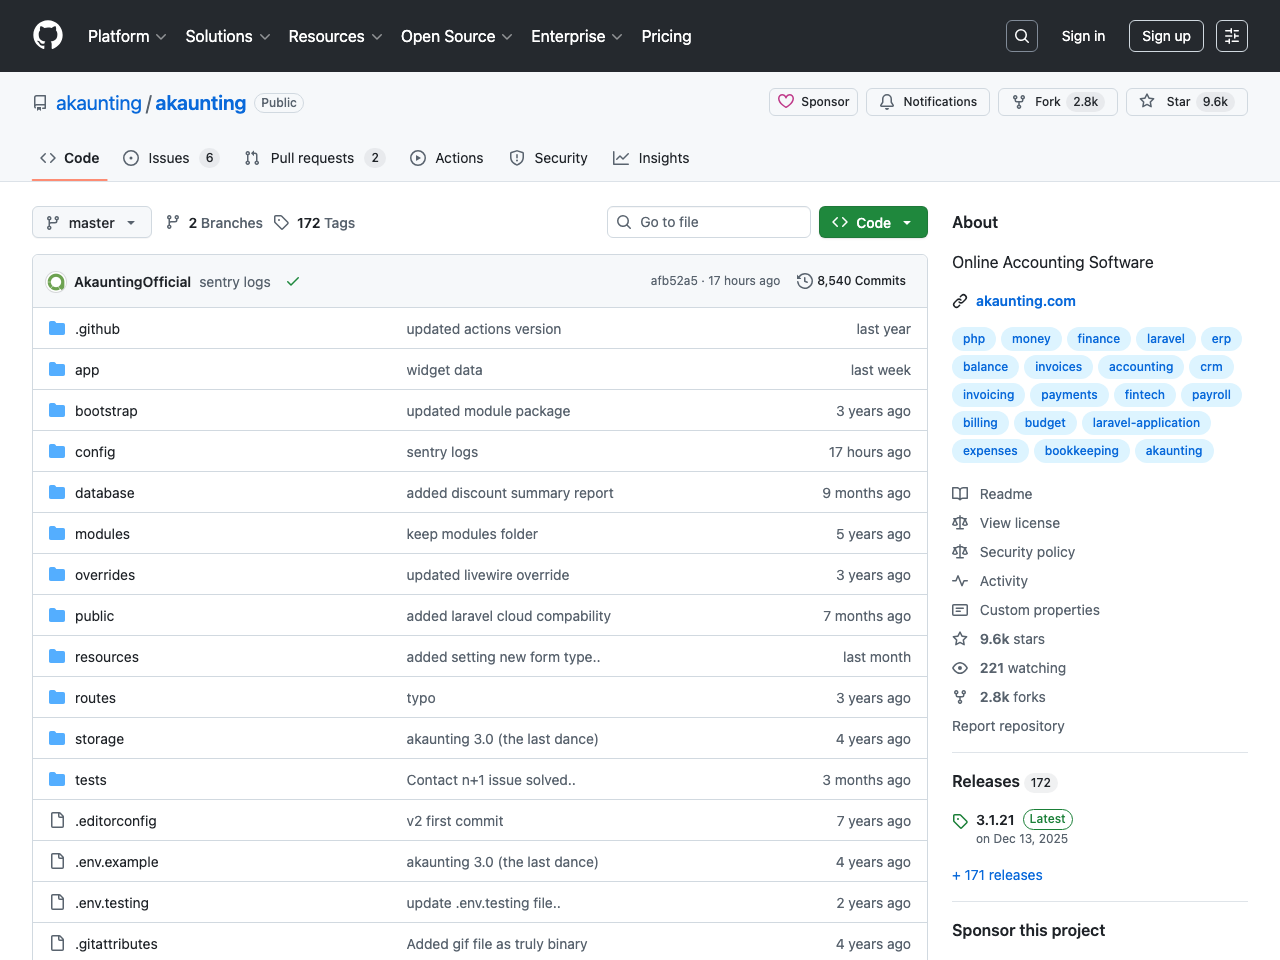Focus the Go to file field
Image resolution: width=1280 pixels, height=960 pixels.
pos(709,222)
